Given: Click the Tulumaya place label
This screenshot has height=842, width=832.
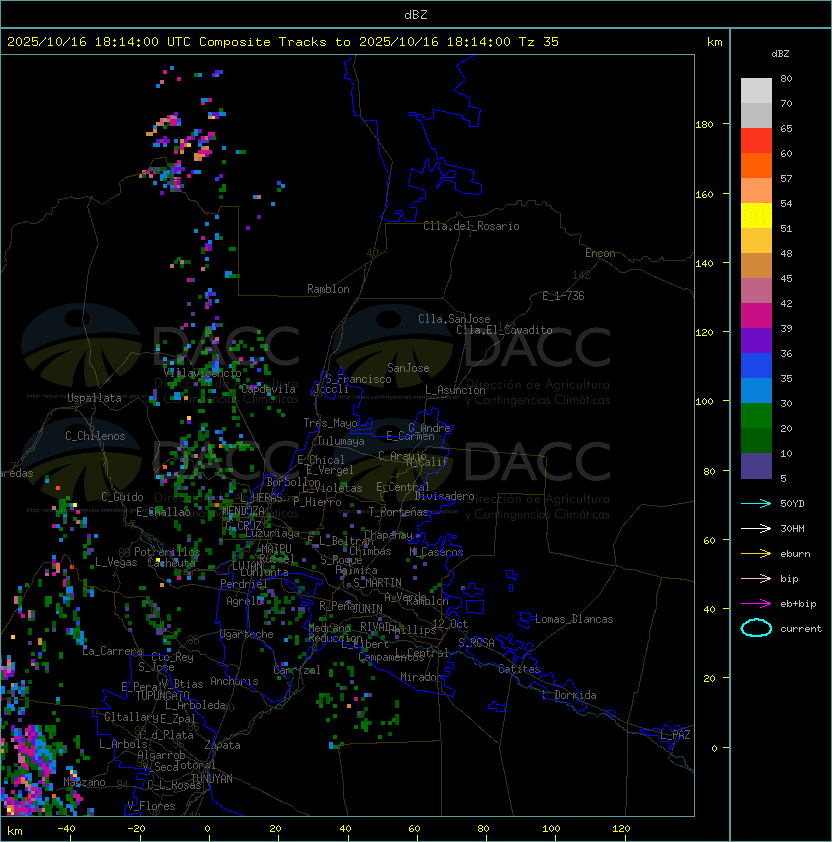Looking at the screenshot, I should point(341,441).
